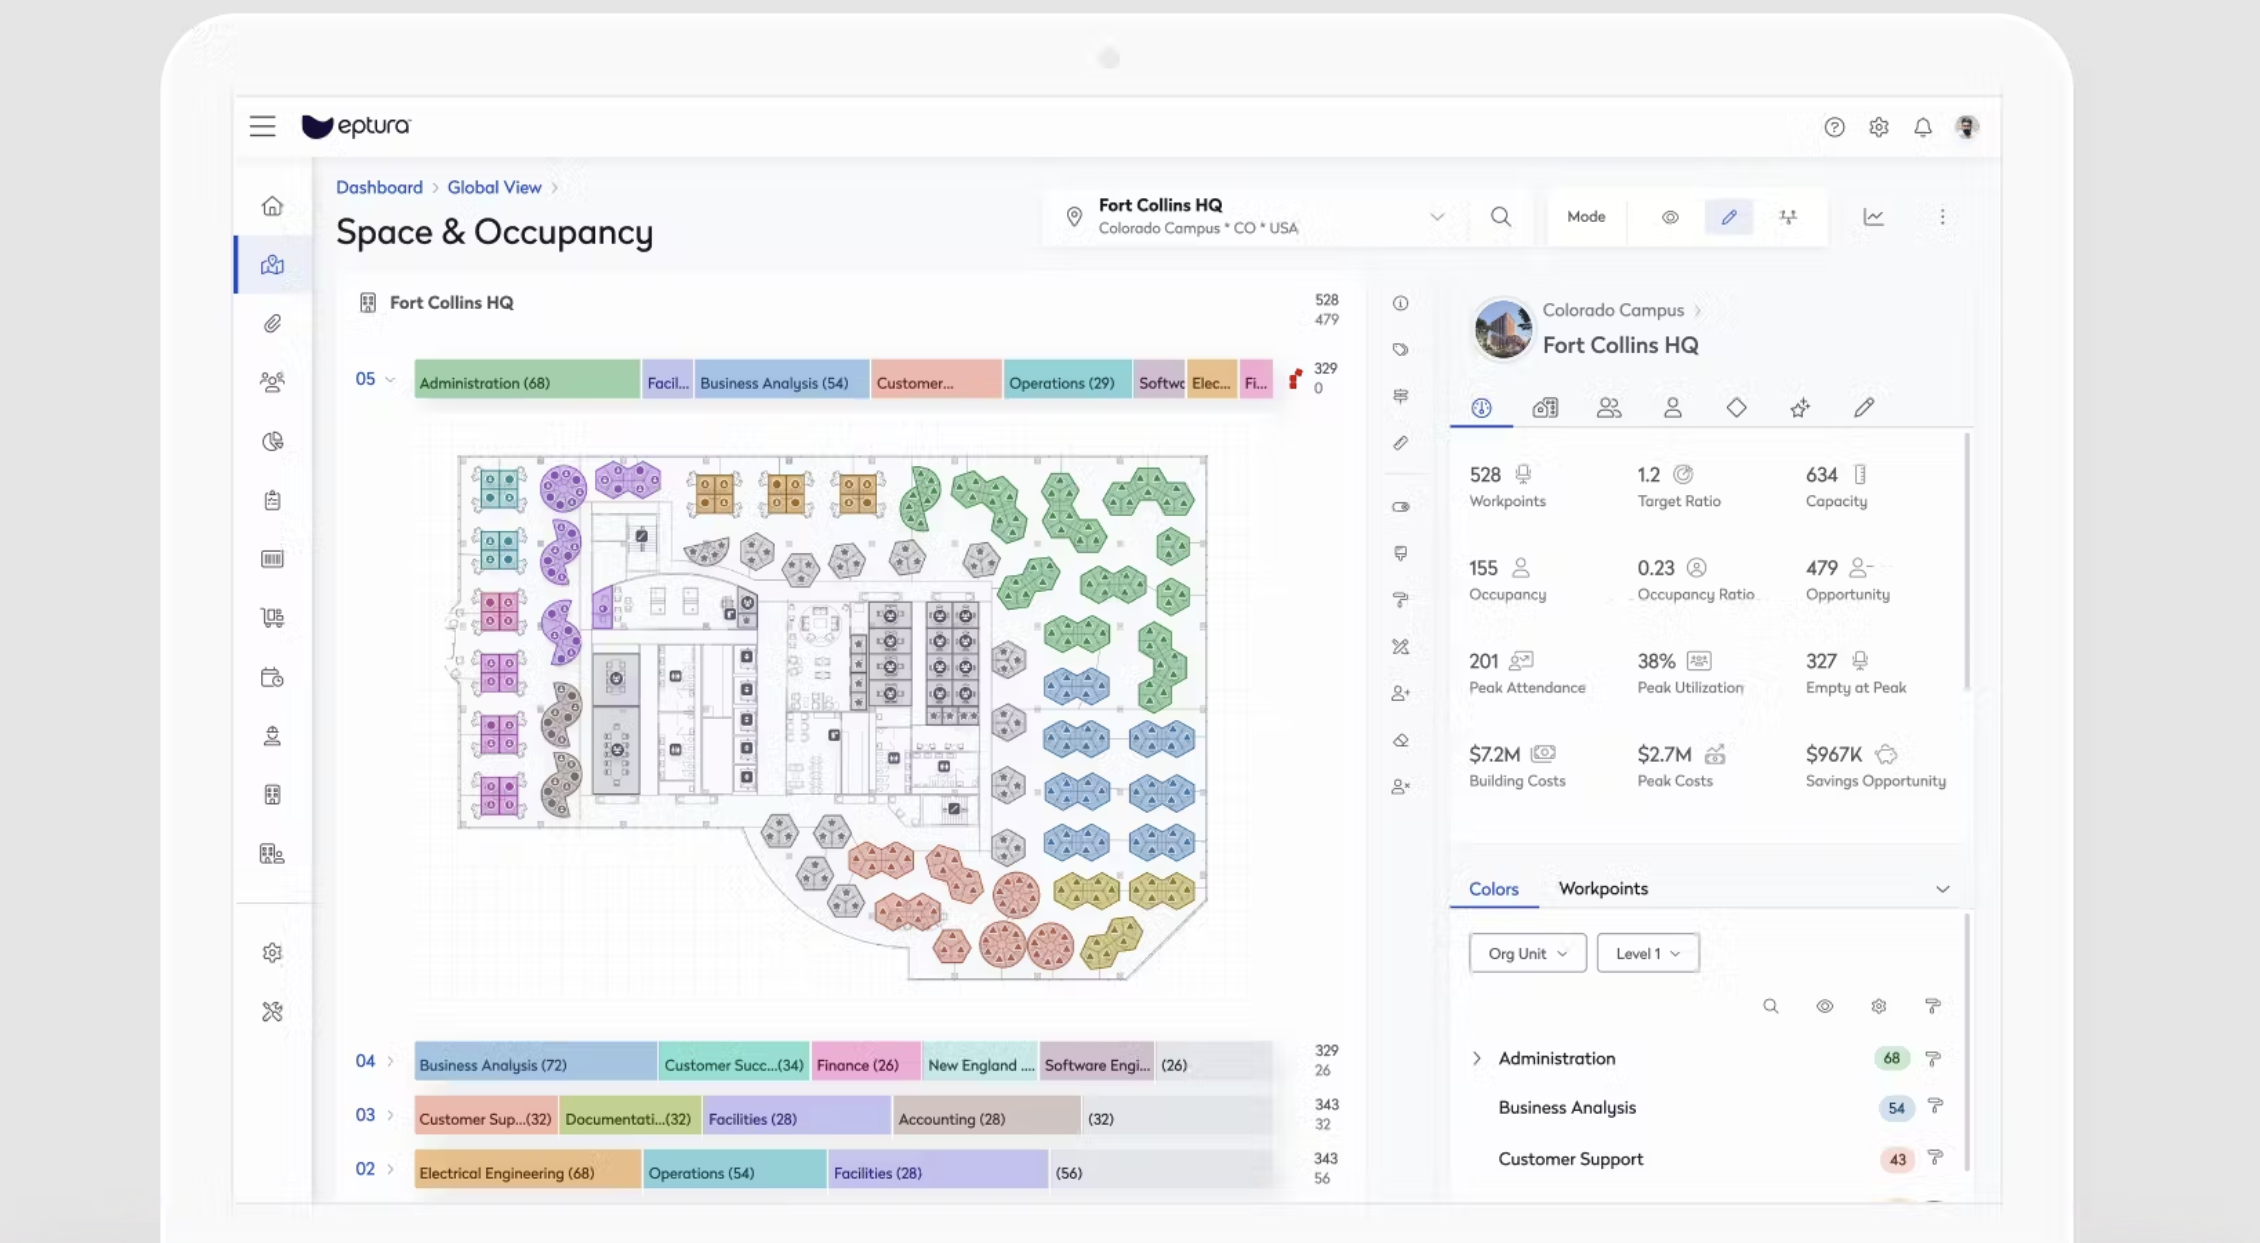The width and height of the screenshot is (2260, 1243).
Task: Switch to the Workpoints tab
Action: click(x=1603, y=888)
